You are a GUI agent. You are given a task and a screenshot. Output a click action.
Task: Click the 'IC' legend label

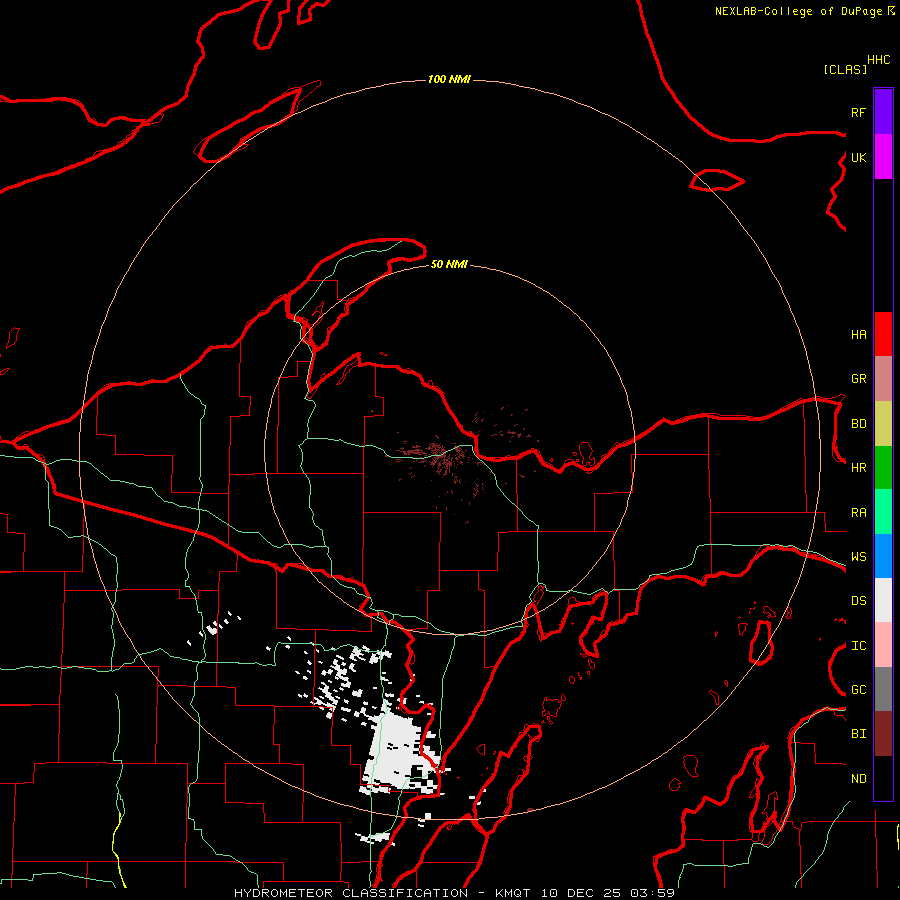pos(858,646)
